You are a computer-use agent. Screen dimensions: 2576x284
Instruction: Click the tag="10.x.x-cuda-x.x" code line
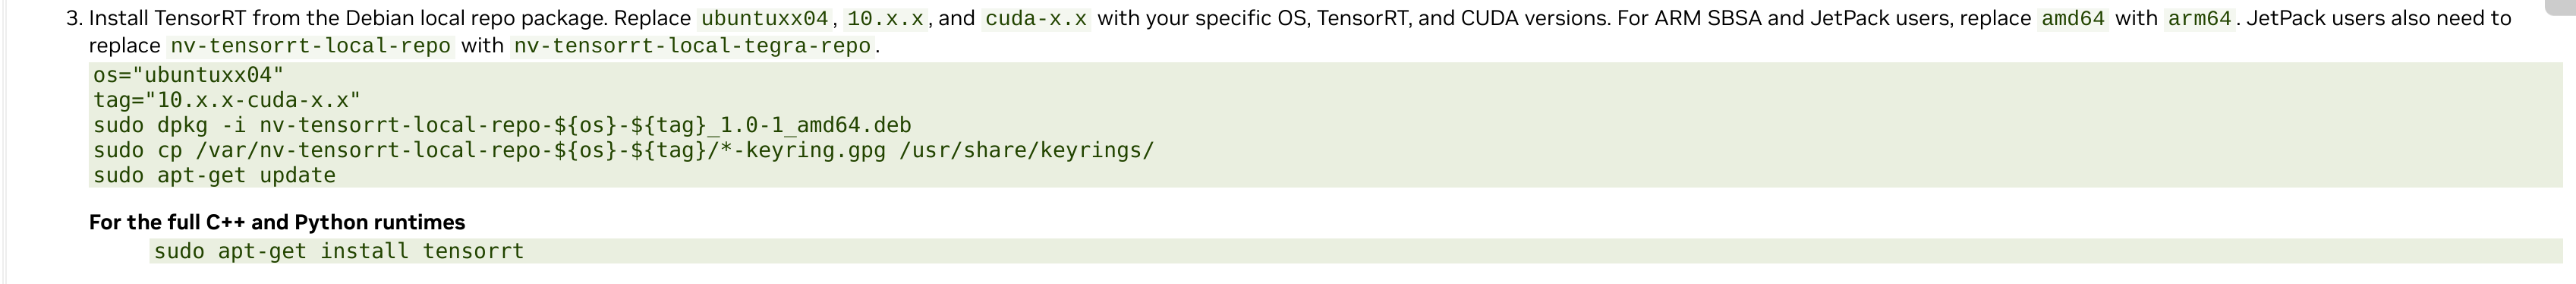(x=227, y=100)
